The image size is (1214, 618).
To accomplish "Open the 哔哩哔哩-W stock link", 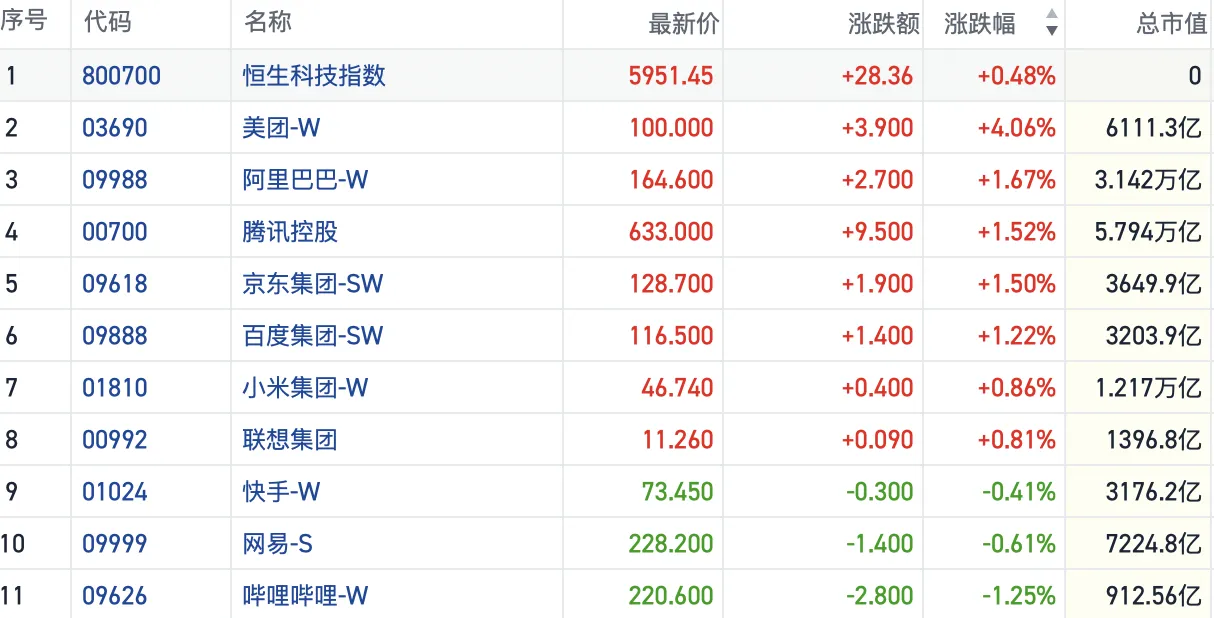I will (x=305, y=596).
